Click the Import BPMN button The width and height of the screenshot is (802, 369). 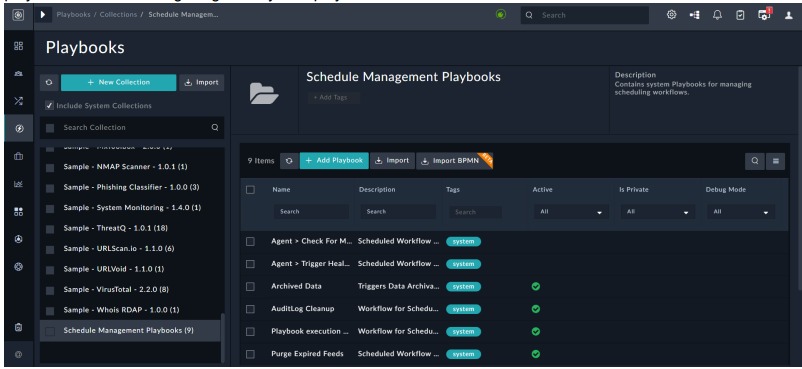click(x=454, y=161)
